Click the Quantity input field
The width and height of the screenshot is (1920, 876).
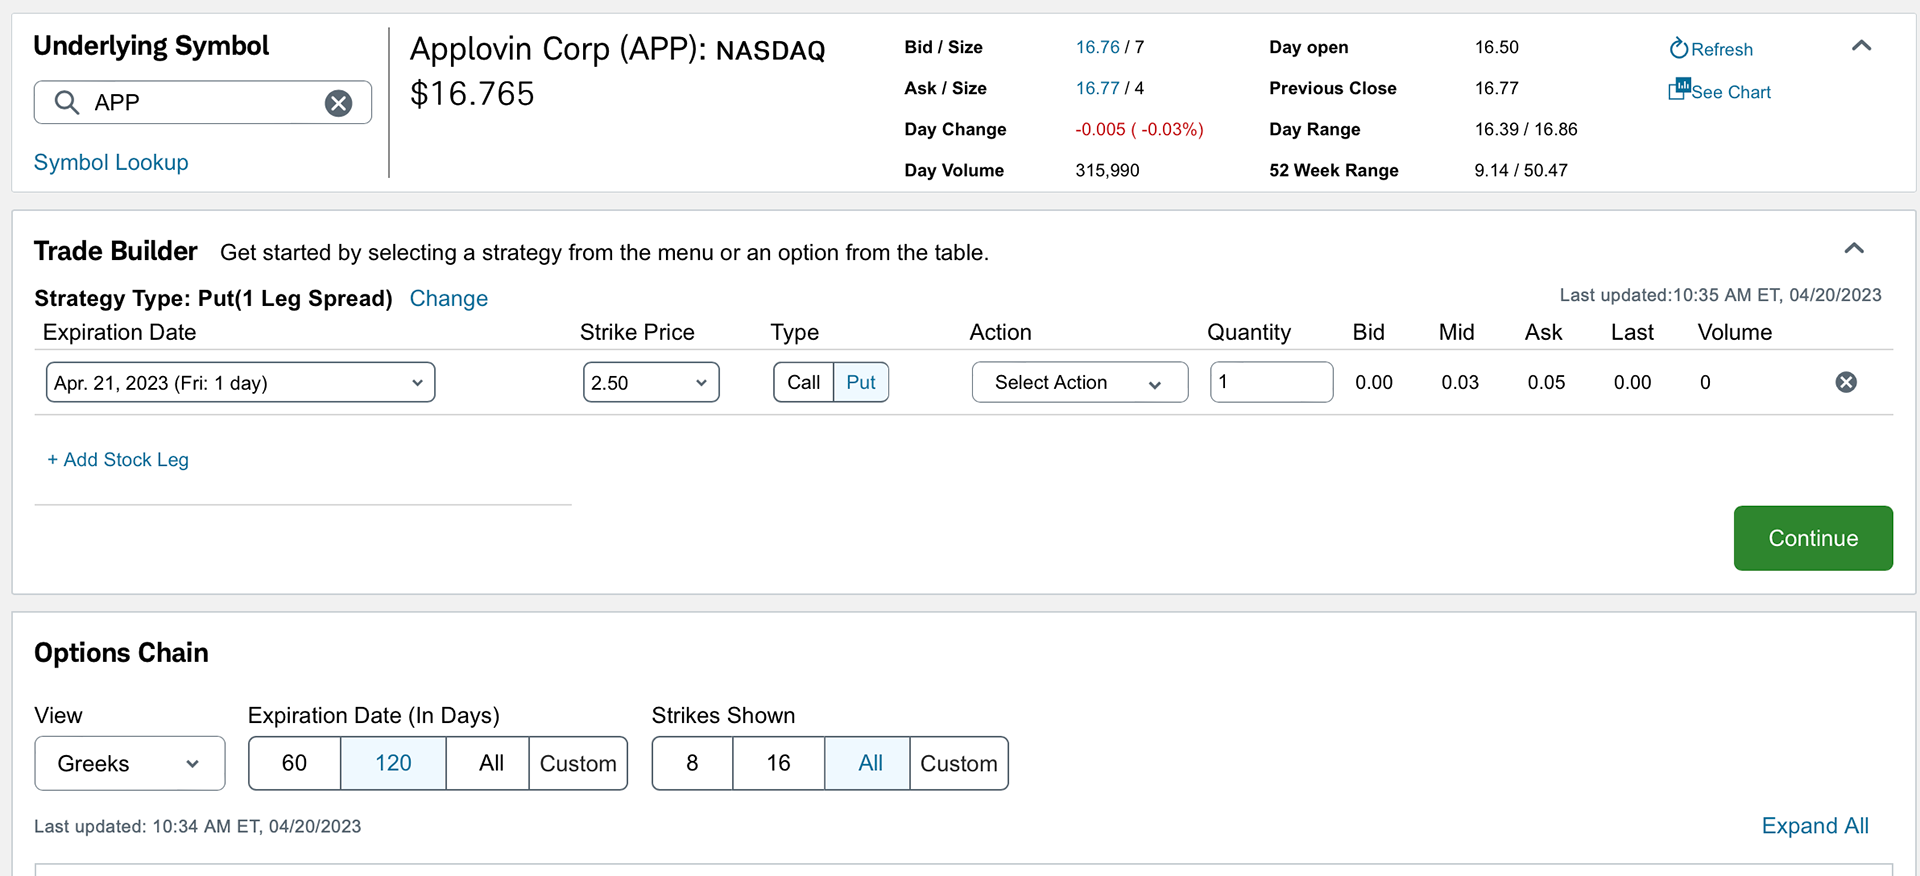pyautogui.click(x=1271, y=382)
